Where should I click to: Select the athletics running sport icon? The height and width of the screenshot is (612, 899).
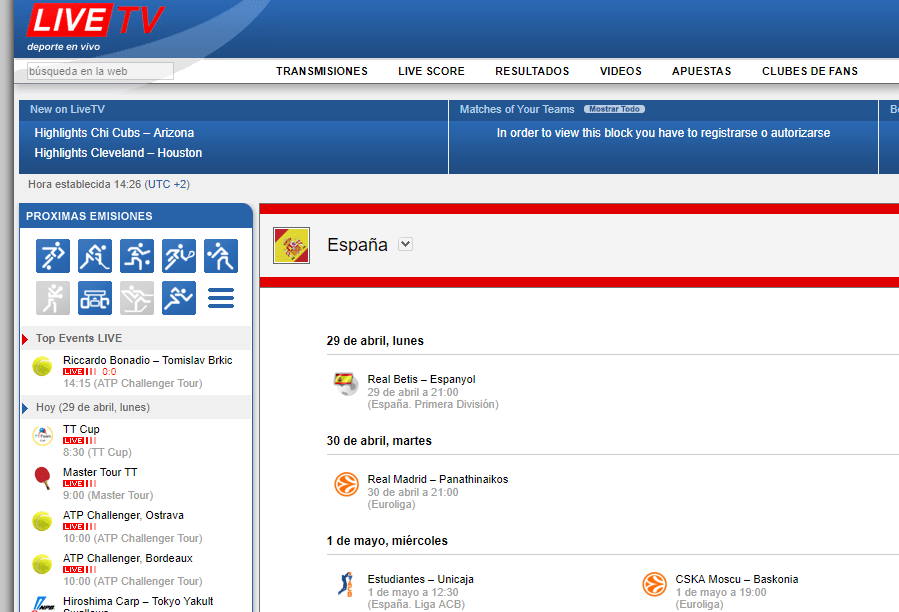[x=179, y=298]
